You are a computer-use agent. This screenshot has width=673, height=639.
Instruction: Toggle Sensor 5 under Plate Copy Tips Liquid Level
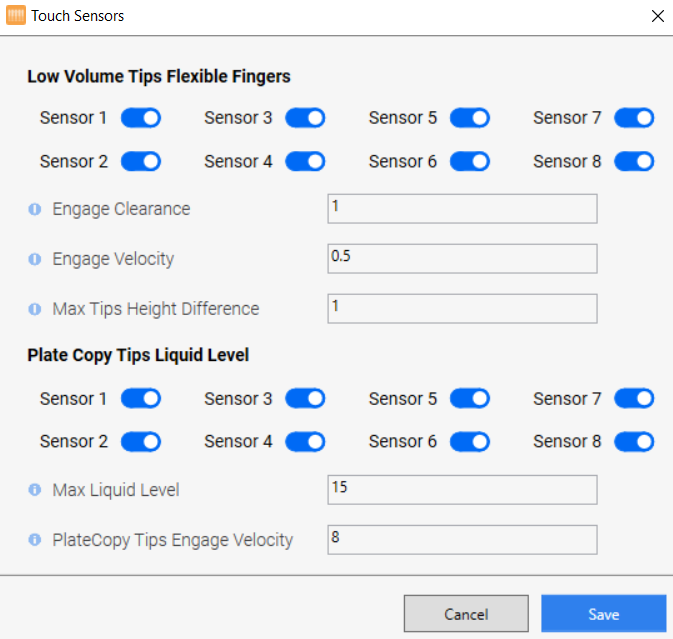(469, 399)
